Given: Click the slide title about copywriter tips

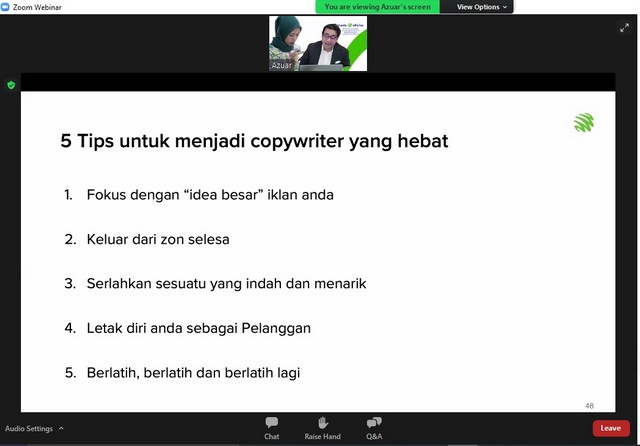Looking at the screenshot, I should click(254, 142).
